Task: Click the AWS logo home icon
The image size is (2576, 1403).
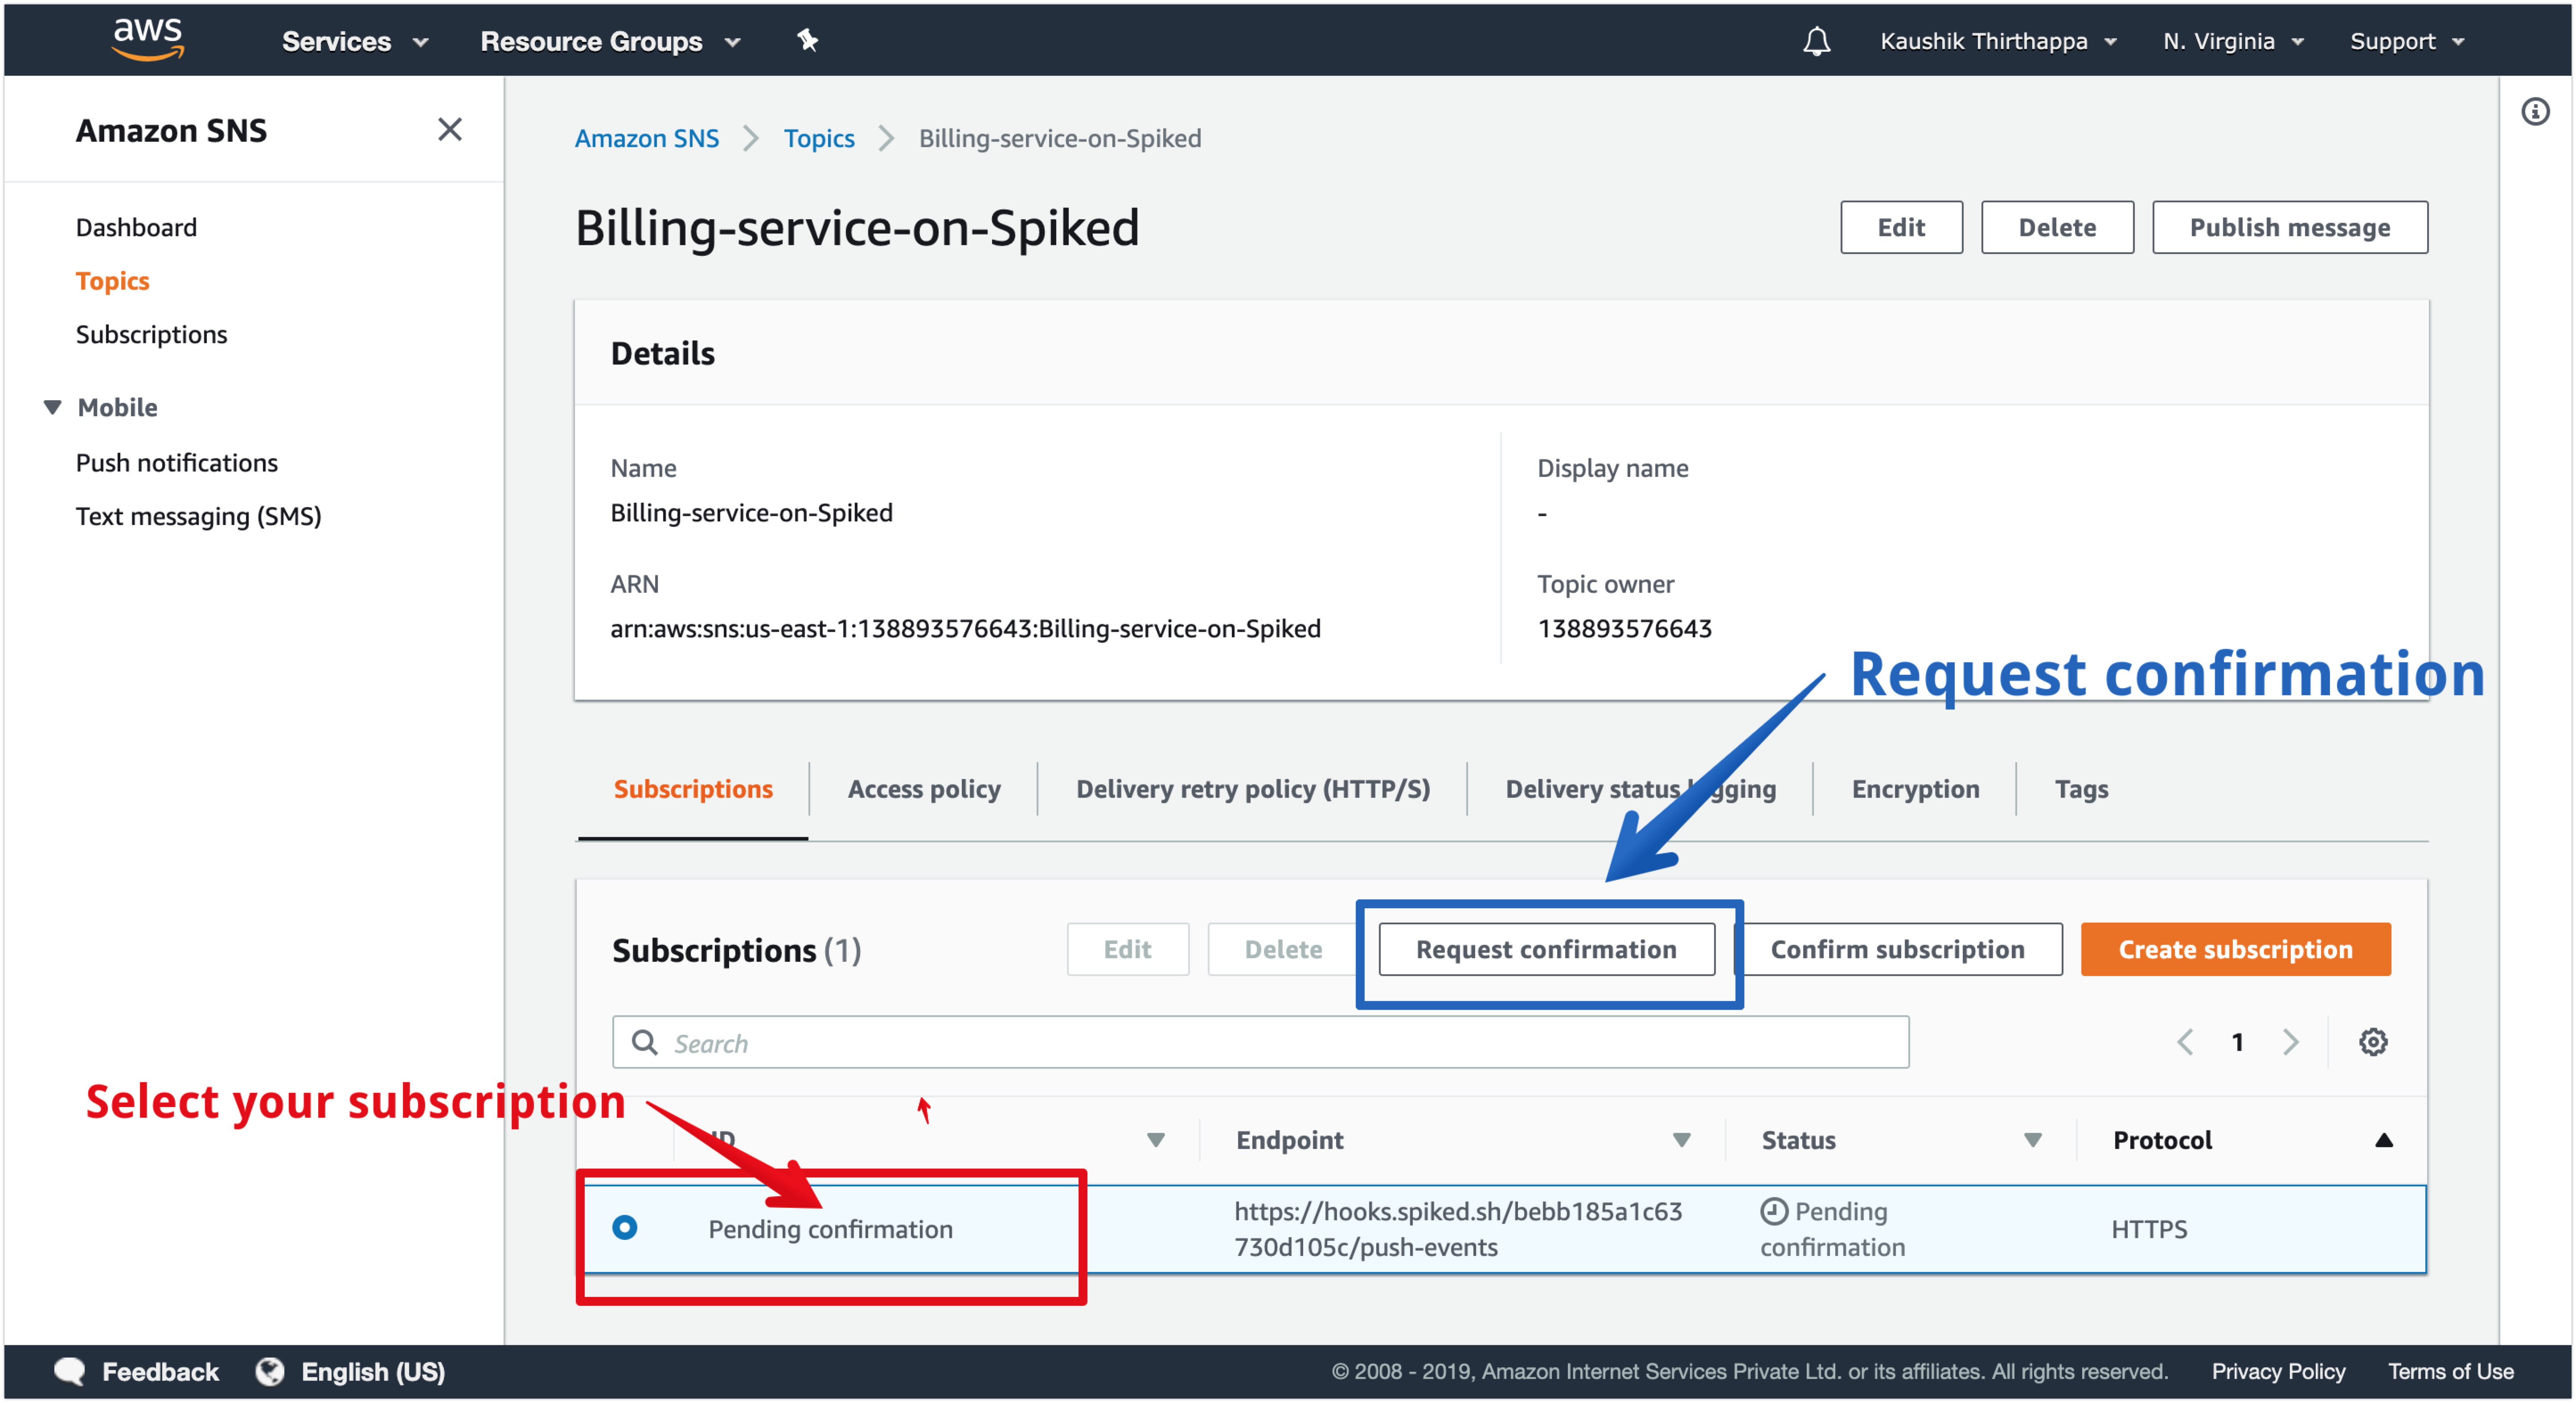Action: click(148, 40)
